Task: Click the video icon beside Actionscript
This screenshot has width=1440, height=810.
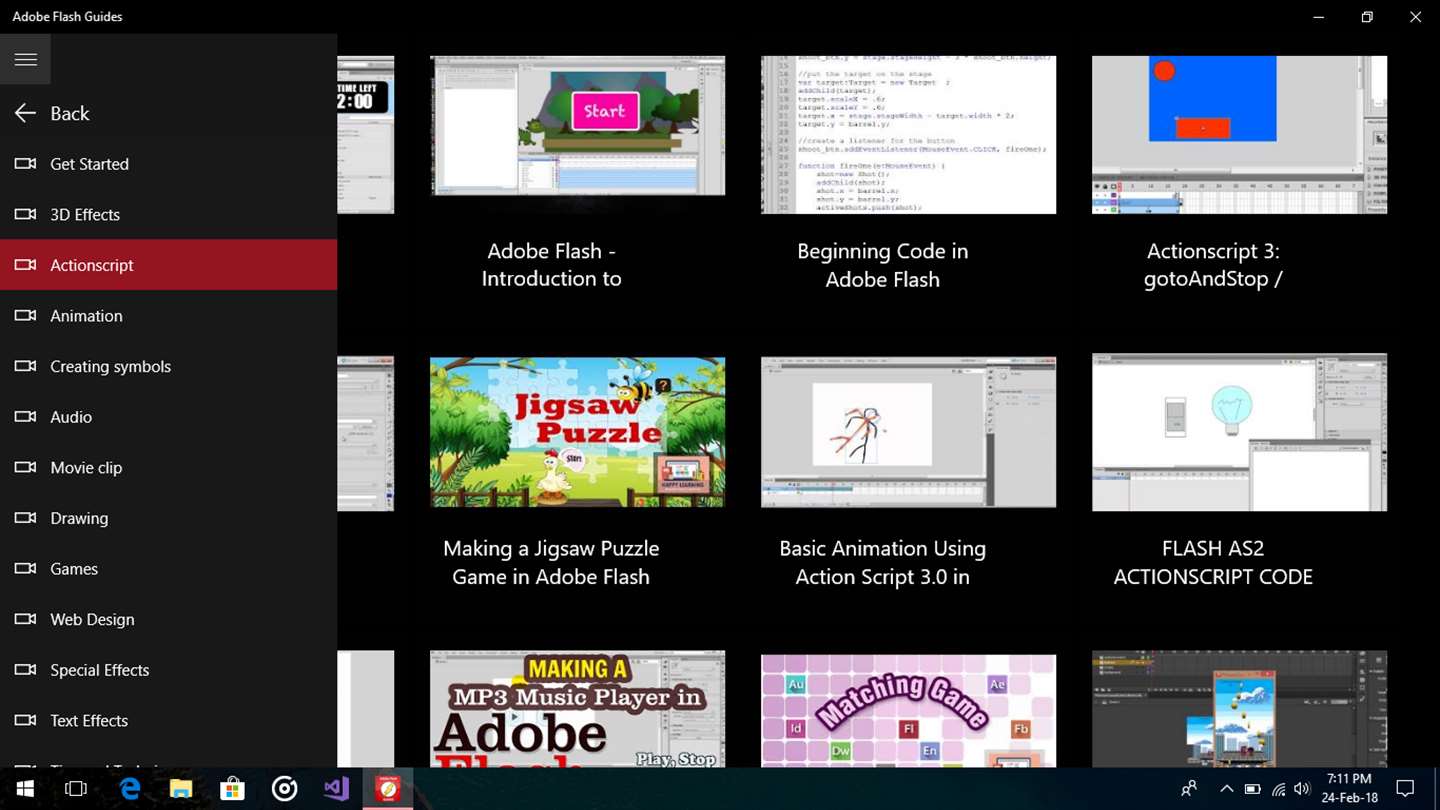Action: pos(25,265)
